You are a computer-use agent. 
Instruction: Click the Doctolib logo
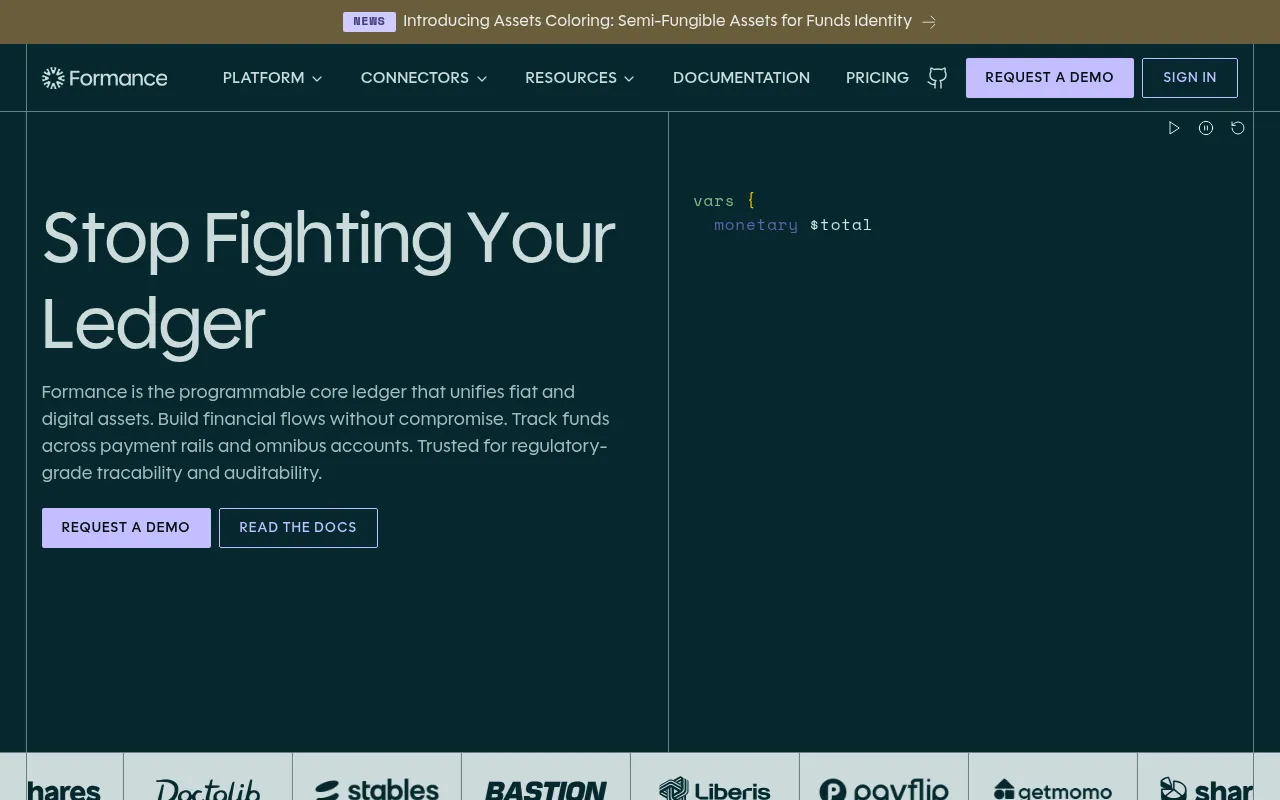(208, 790)
